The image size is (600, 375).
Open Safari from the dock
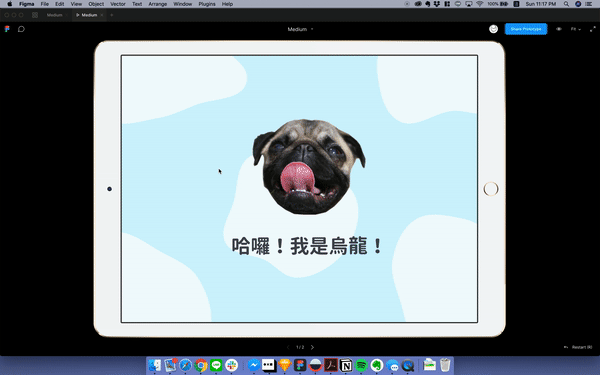186,365
